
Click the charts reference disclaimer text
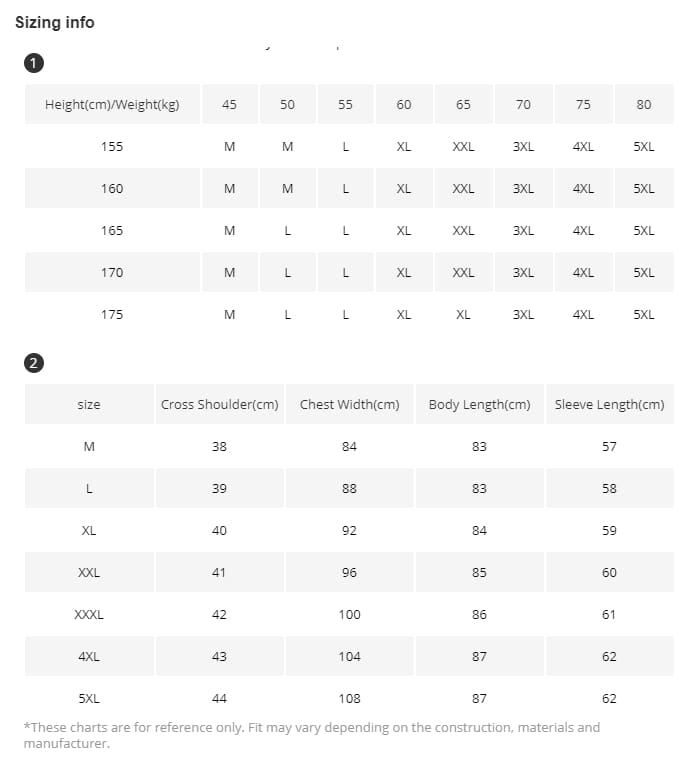tap(311, 735)
